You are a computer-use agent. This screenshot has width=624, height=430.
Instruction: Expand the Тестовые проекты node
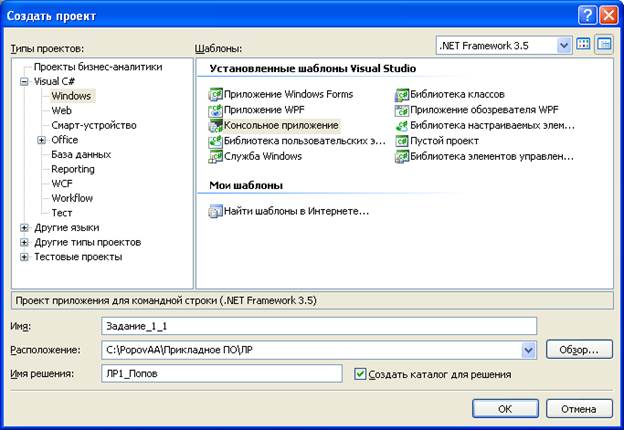24,257
